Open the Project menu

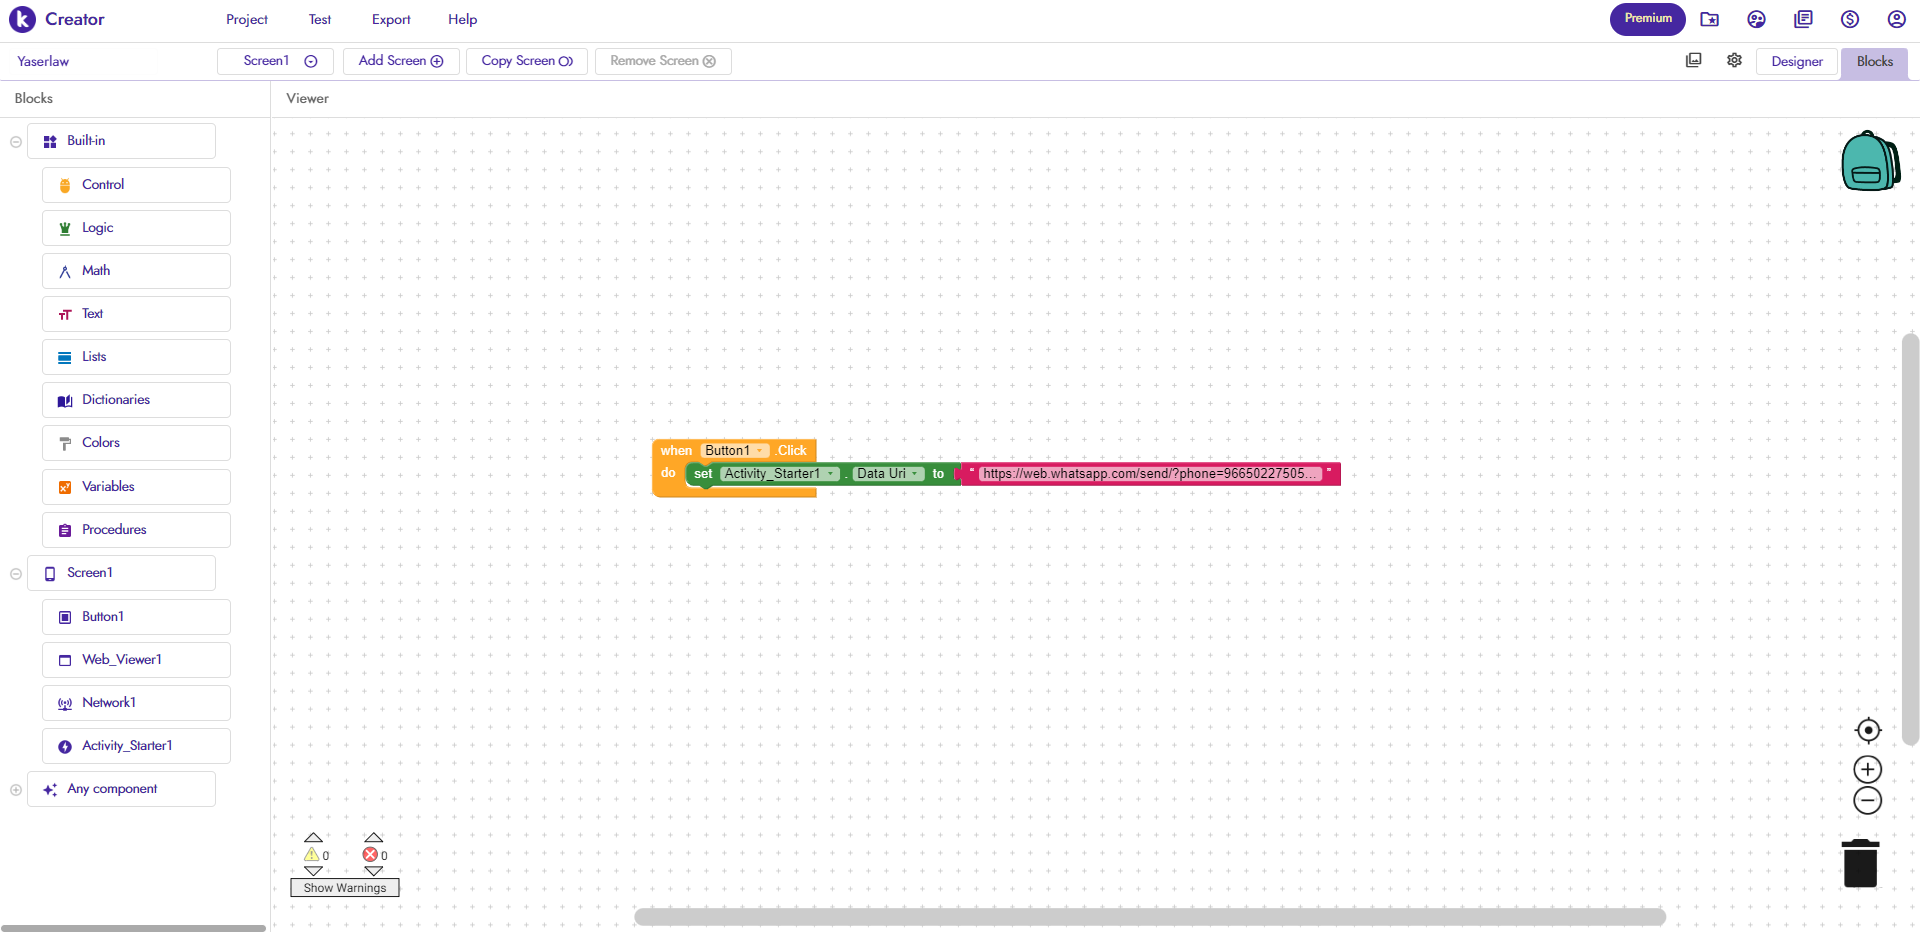point(247,19)
